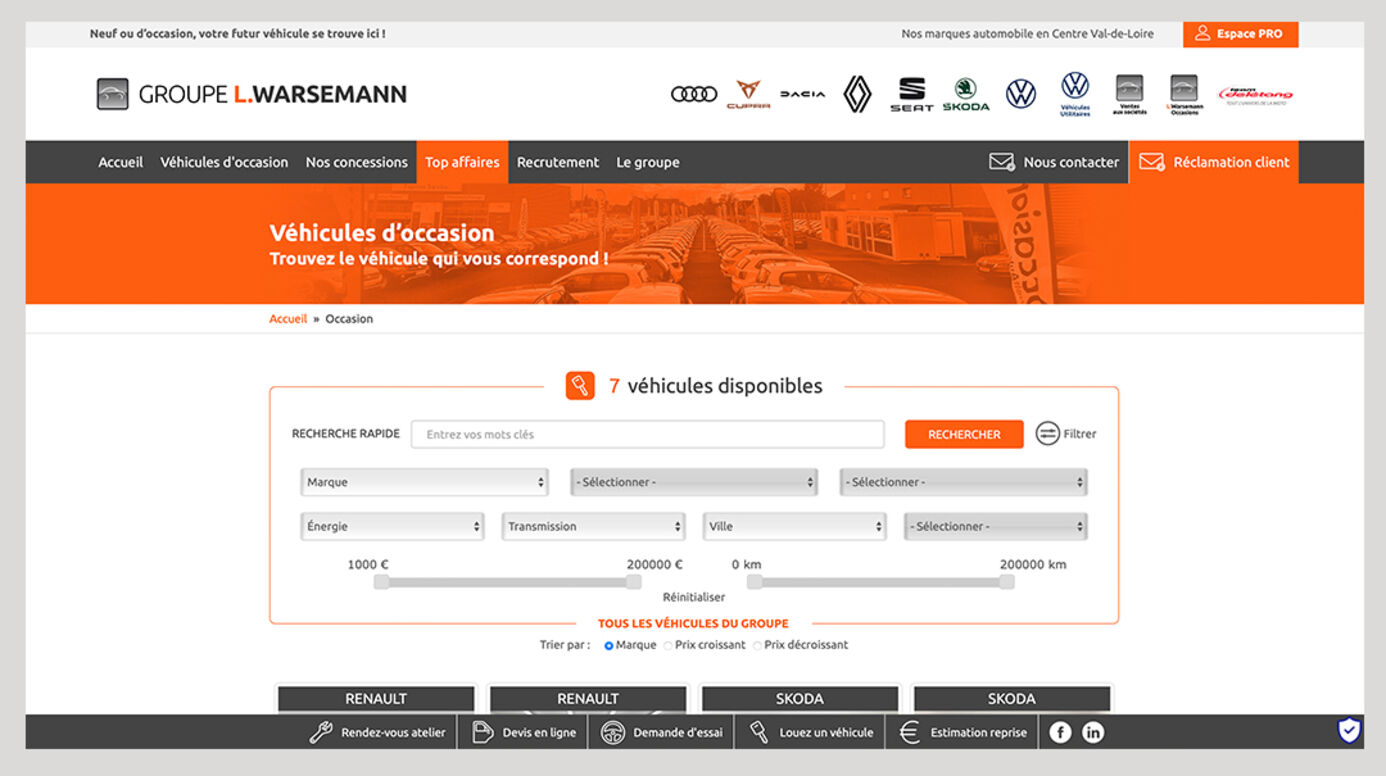Click the Accueil breadcrumb link
Screen dimensions: 1386x776
(x=288, y=319)
